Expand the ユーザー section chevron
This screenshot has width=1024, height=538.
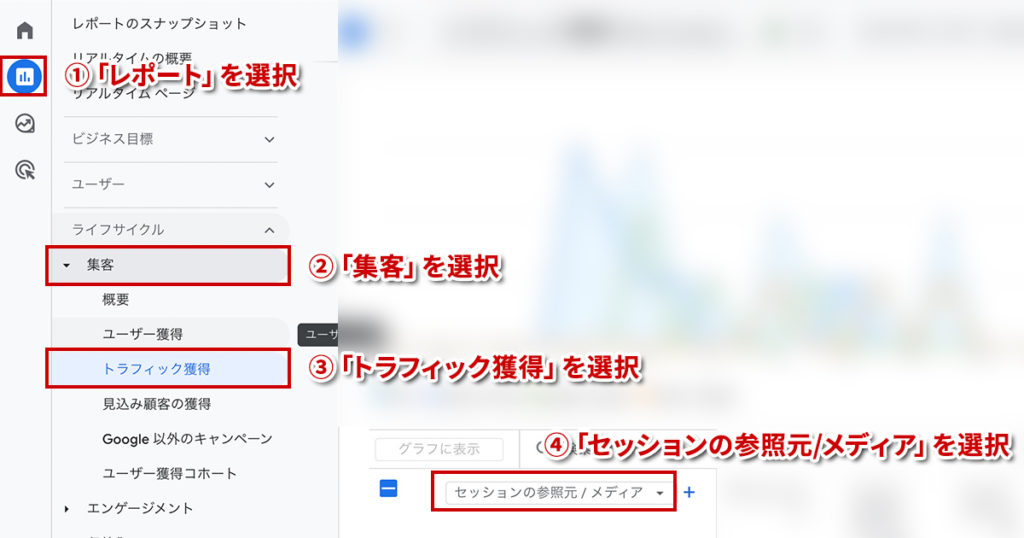click(x=269, y=185)
